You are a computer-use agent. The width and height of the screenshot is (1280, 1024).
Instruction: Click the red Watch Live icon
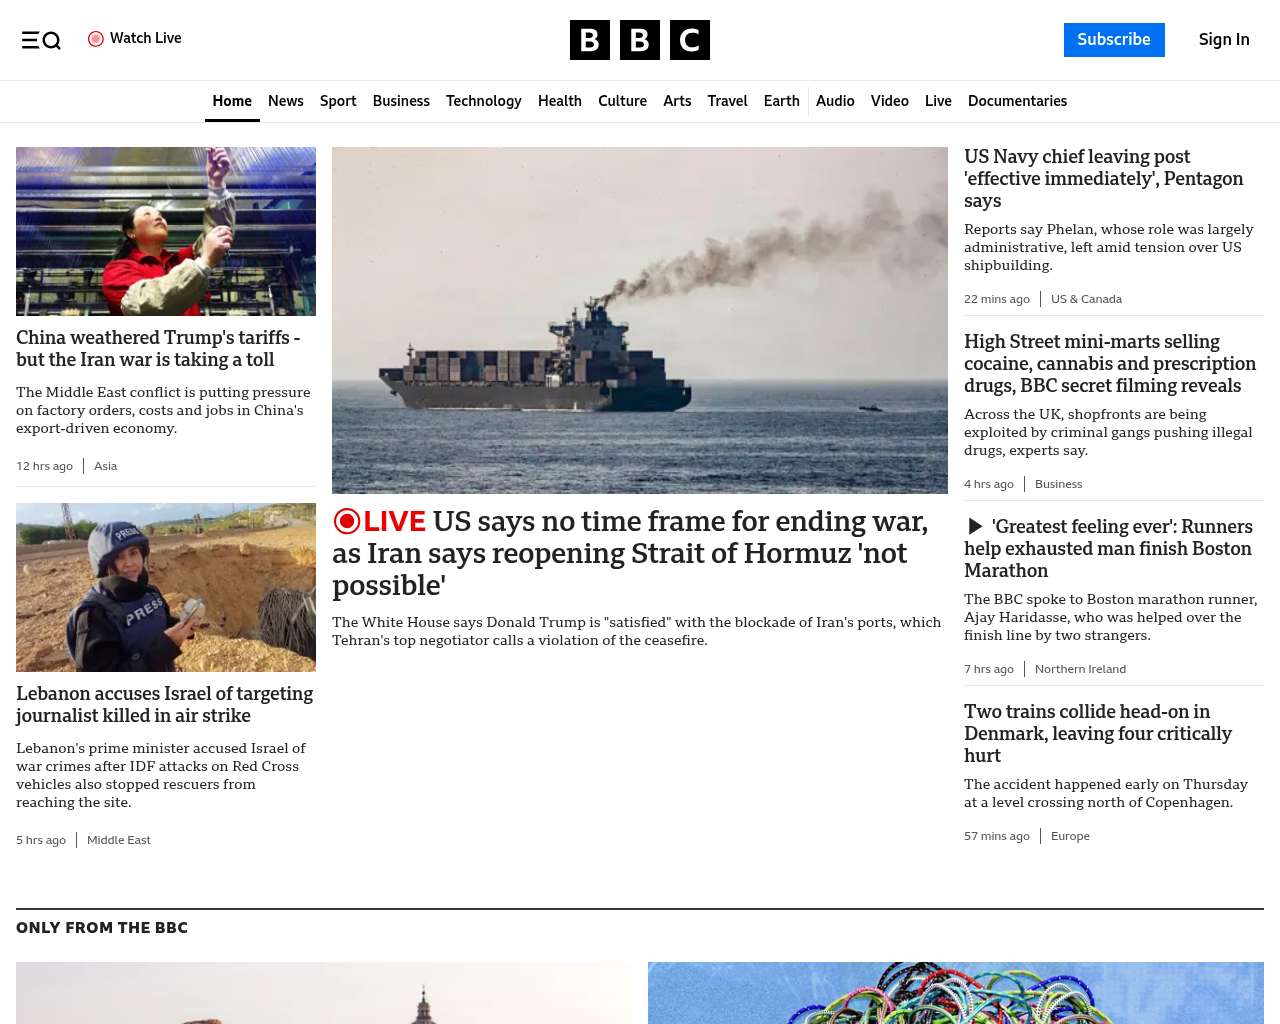coord(96,39)
